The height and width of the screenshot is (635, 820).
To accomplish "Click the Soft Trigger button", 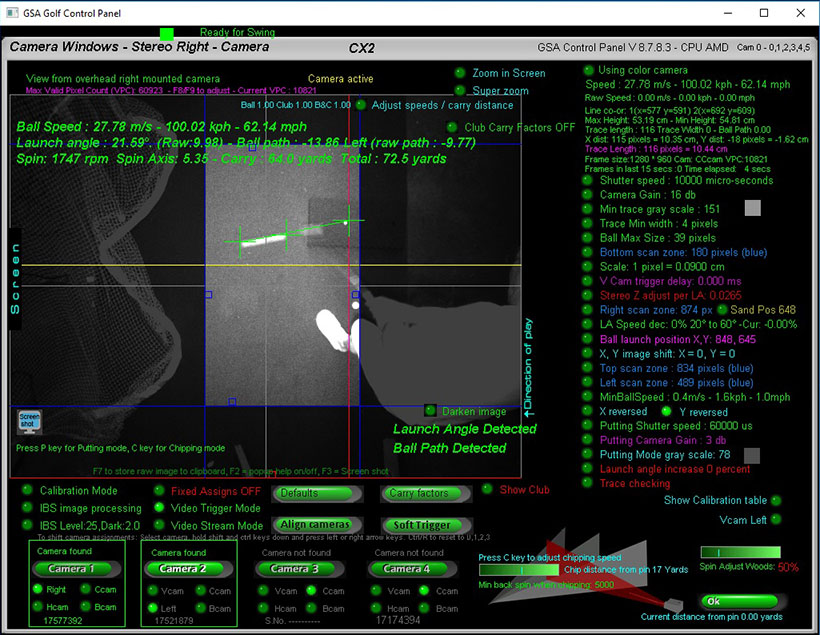I will click(x=426, y=525).
